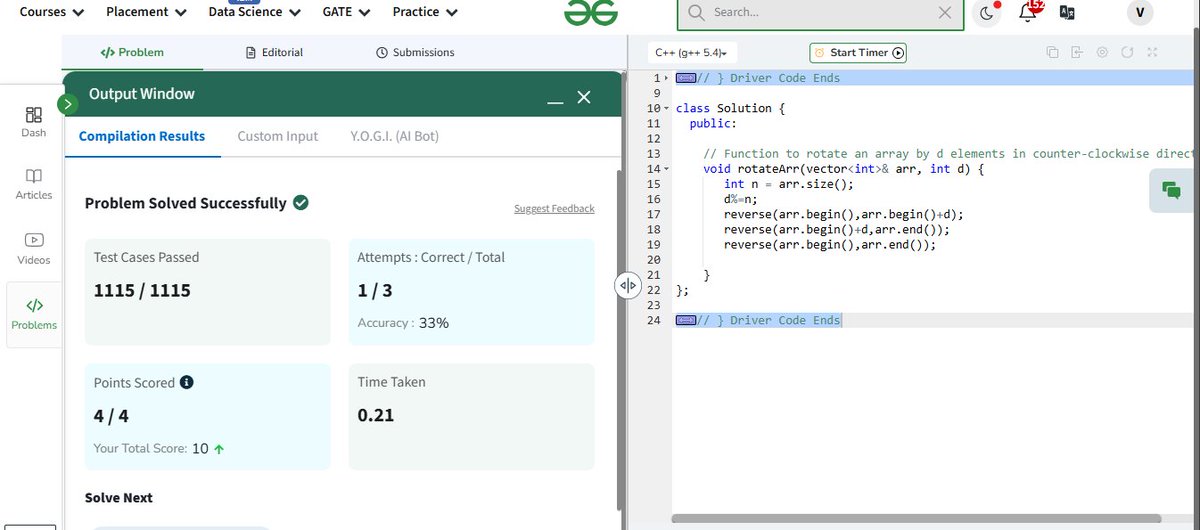Screen dimensions: 1200x530
Task: Fold rotateArr function at line 14
Action: click(x=666, y=169)
